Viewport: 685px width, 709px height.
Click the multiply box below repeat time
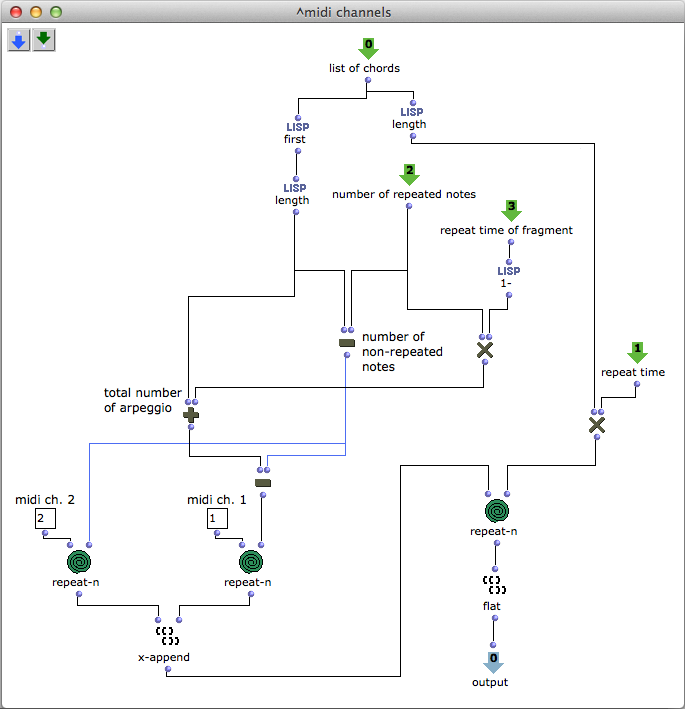point(596,425)
